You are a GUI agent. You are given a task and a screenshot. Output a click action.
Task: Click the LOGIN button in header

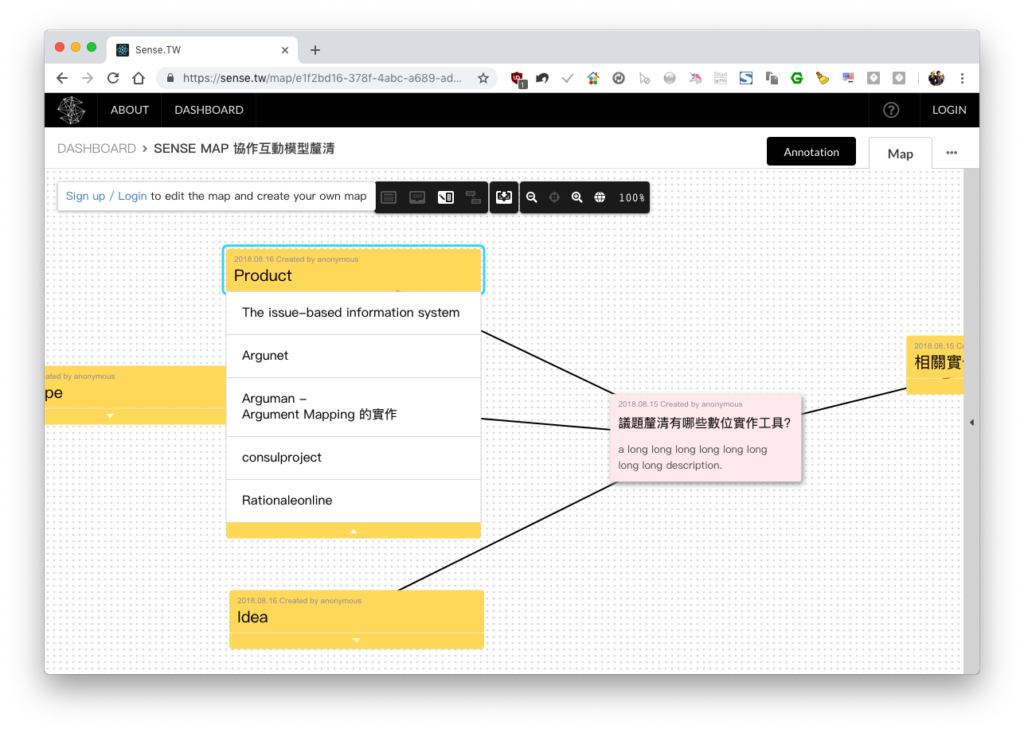[949, 110]
